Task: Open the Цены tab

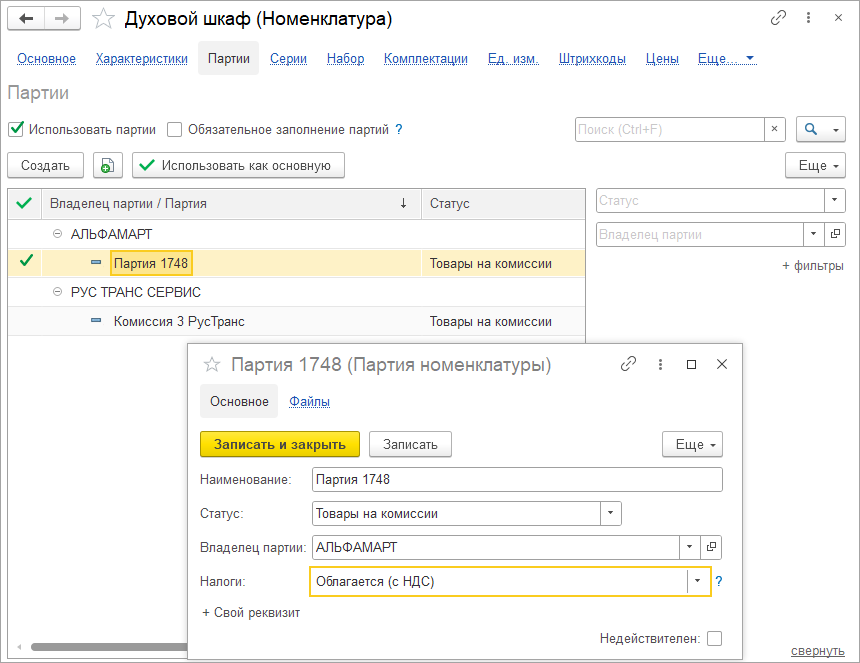Action: tap(662, 58)
